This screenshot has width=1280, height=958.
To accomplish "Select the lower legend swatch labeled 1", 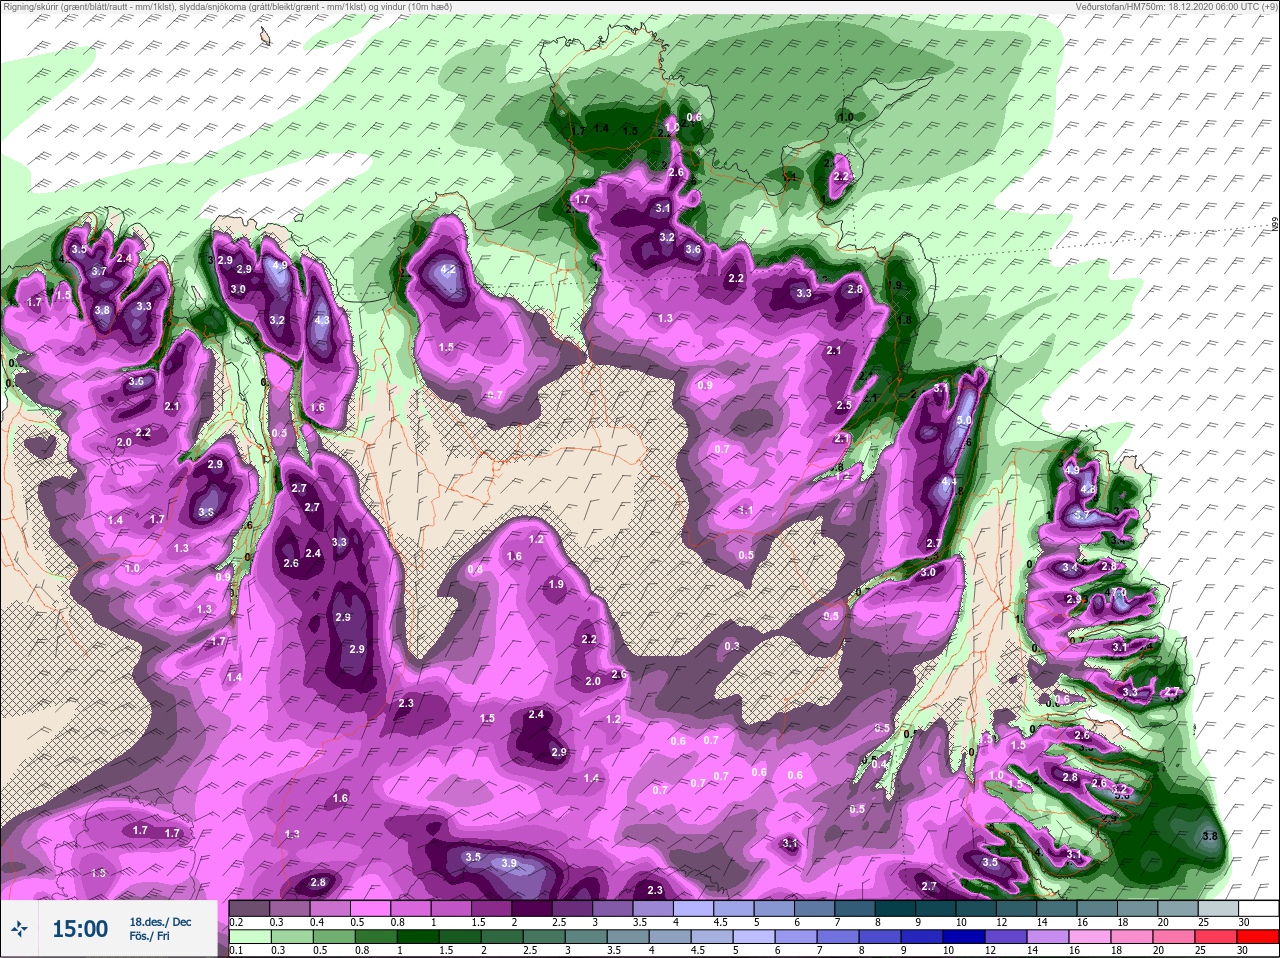I will (418, 937).
